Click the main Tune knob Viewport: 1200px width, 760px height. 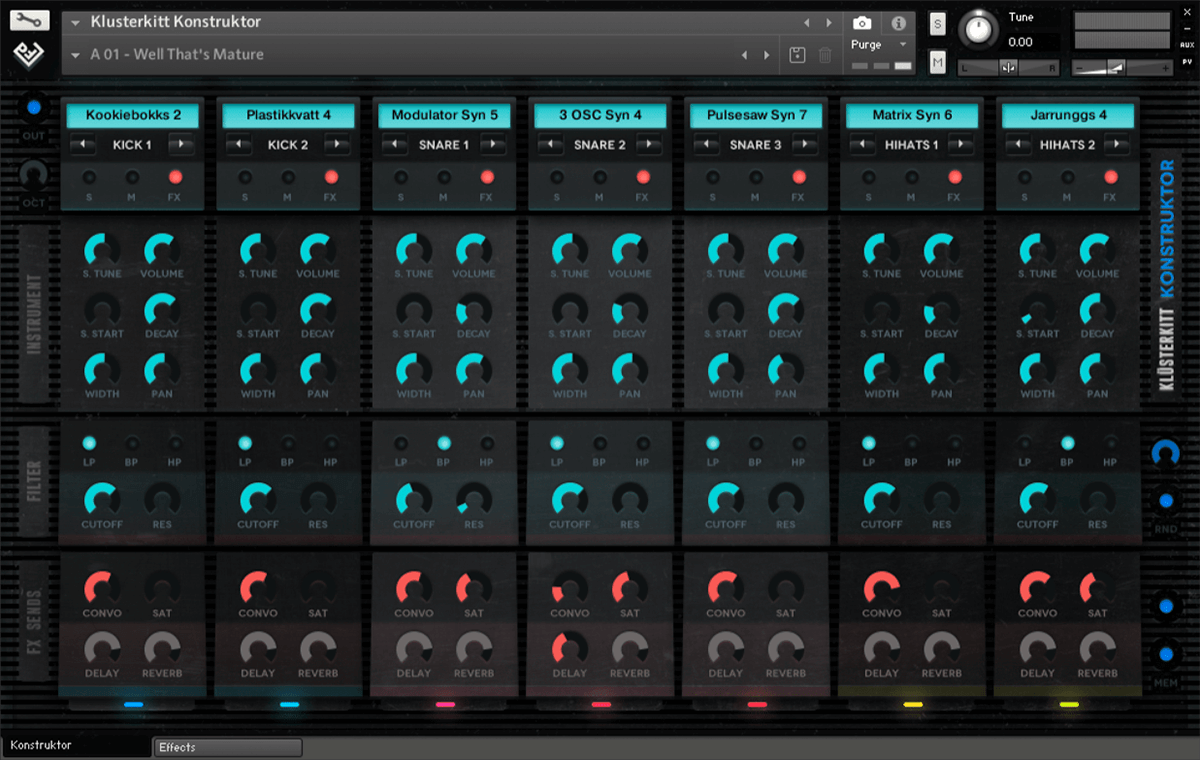[x=978, y=31]
